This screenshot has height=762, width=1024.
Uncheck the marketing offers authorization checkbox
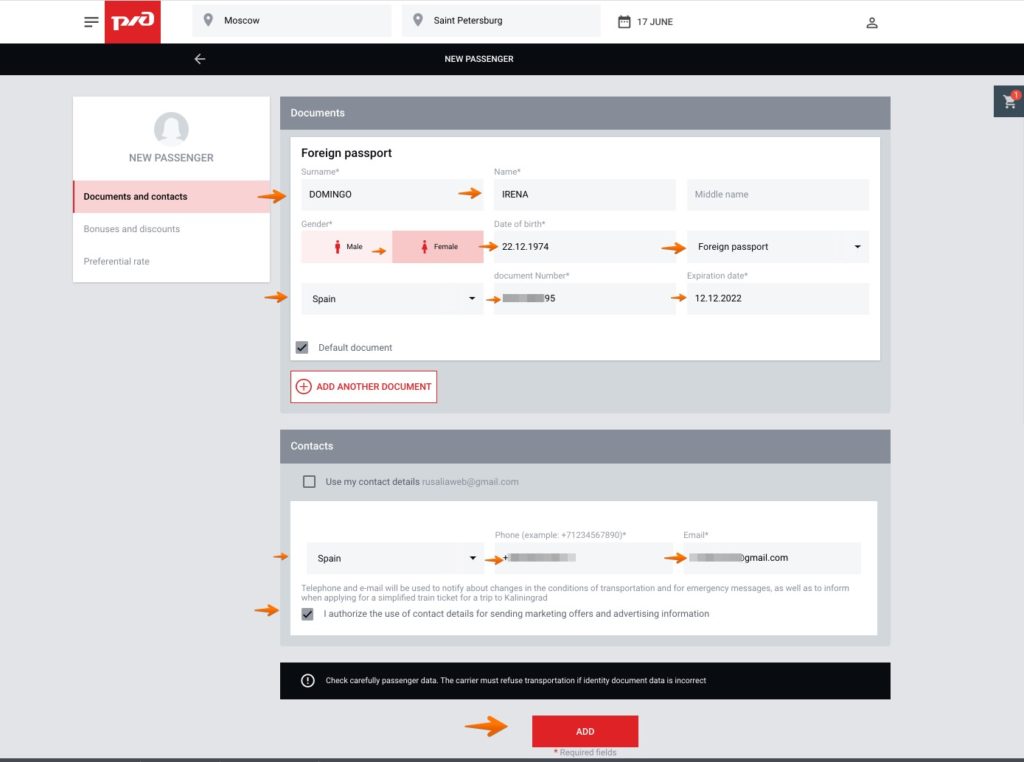tap(308, 614)
